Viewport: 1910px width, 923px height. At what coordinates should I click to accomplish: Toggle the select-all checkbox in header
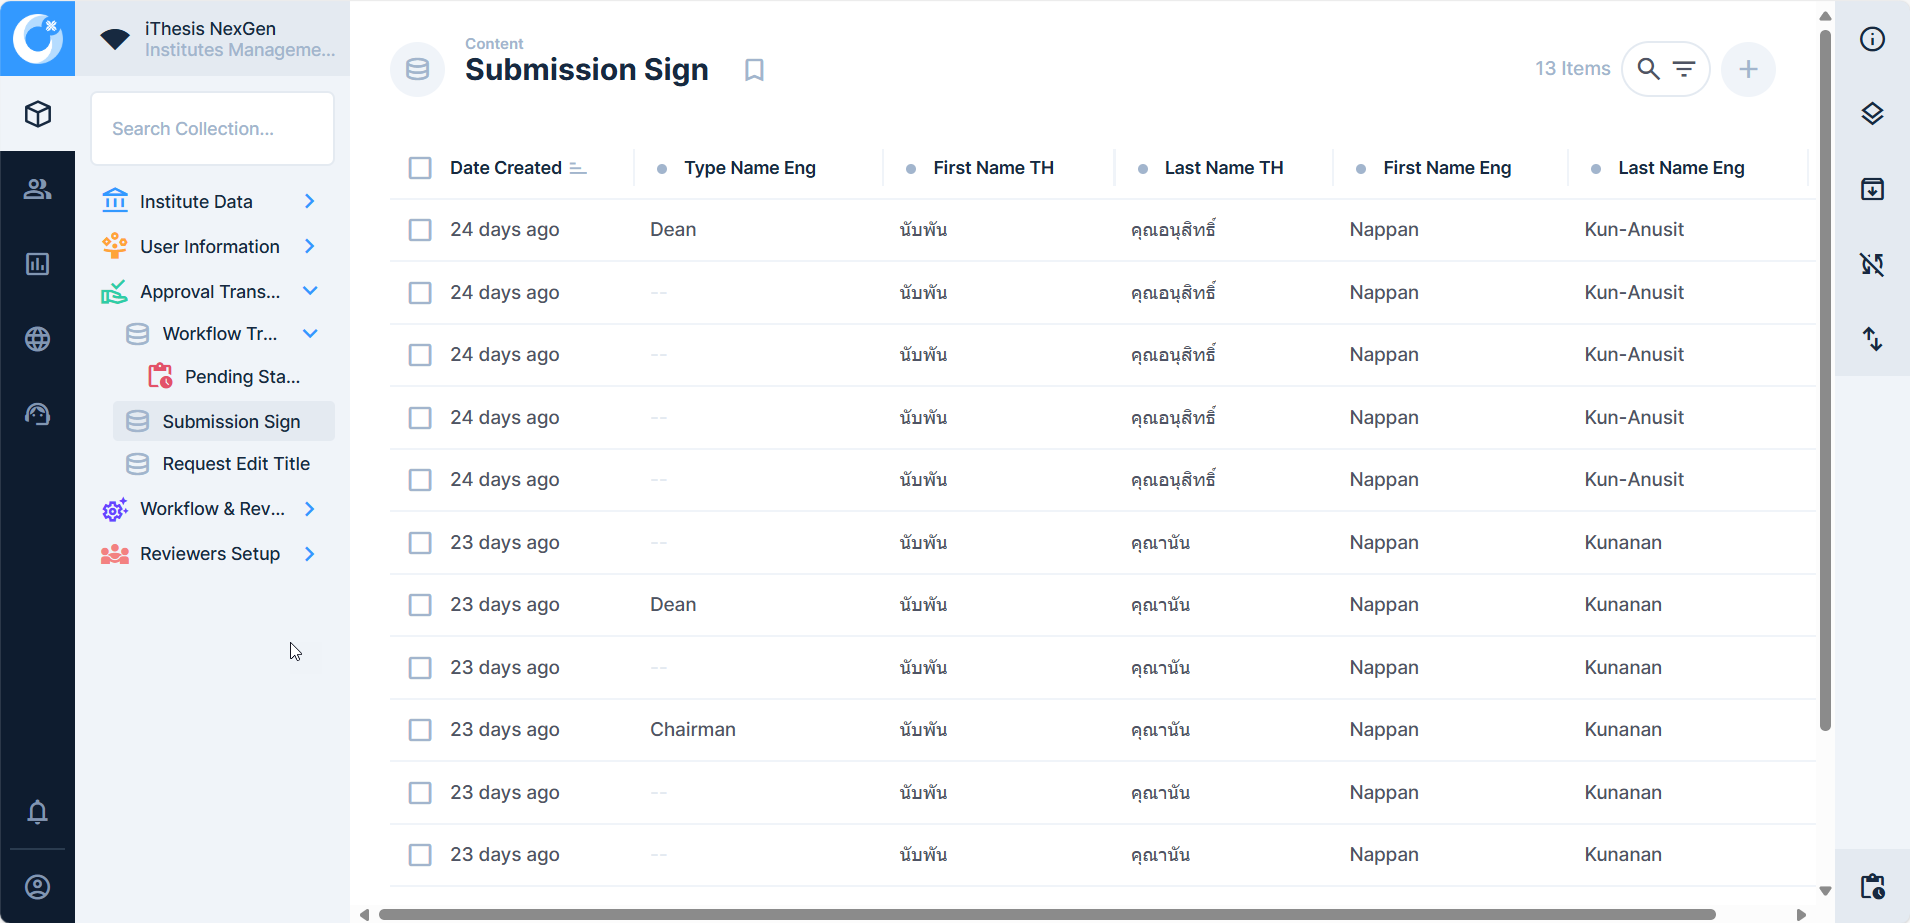click(x=420, y=168)
